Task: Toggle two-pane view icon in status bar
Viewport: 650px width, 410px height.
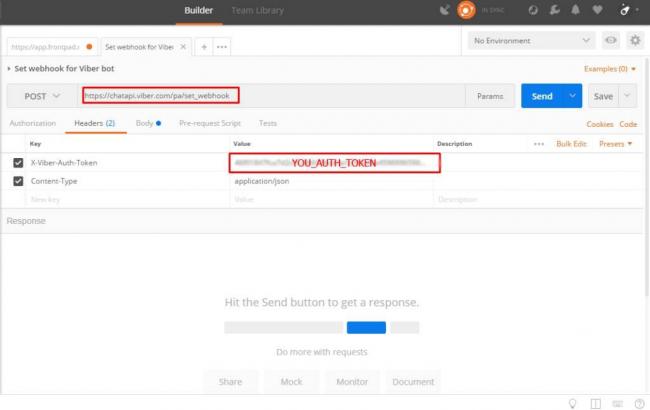Action: point(596,403)
